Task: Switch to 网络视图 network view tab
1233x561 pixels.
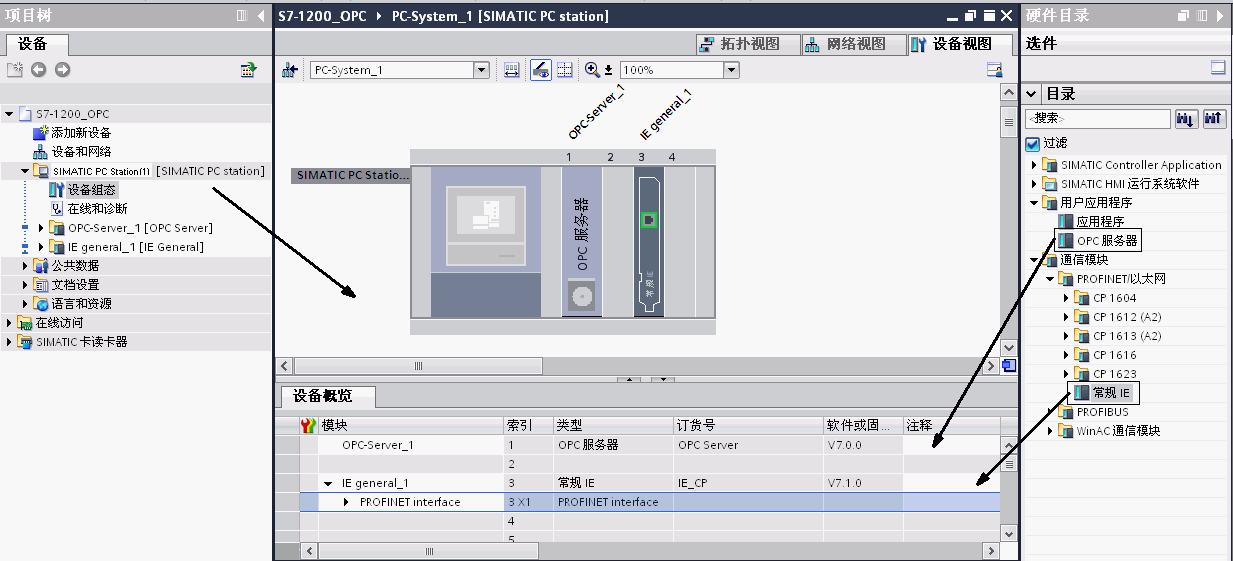Action: click(856, 44)
